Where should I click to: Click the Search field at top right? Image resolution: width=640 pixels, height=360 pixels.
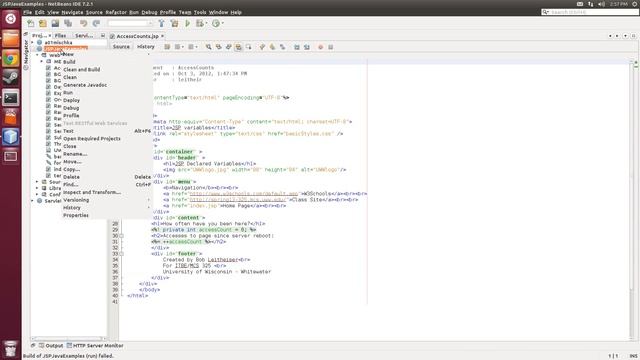tap(590, 12)
